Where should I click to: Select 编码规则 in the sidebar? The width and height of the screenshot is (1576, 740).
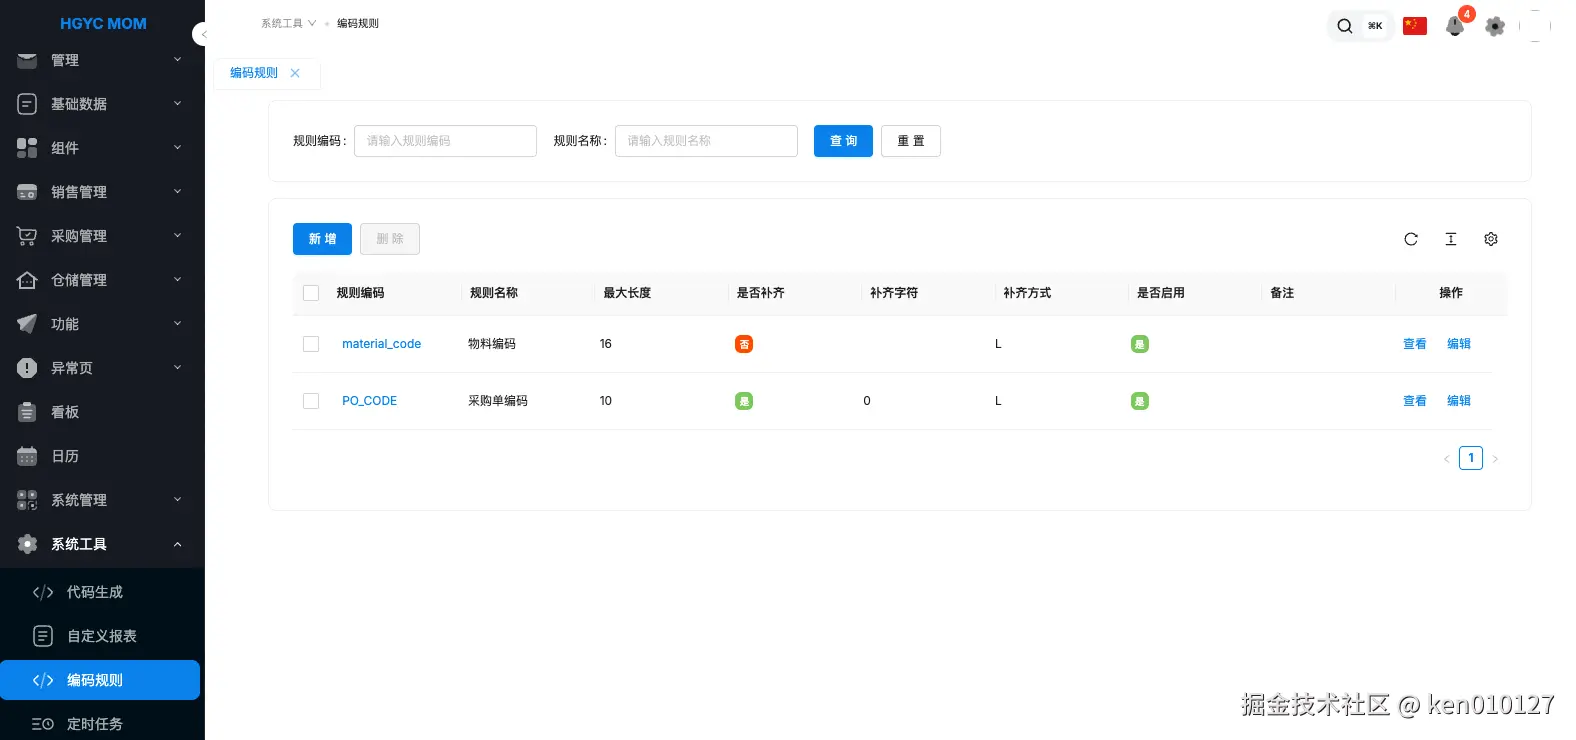100,680
